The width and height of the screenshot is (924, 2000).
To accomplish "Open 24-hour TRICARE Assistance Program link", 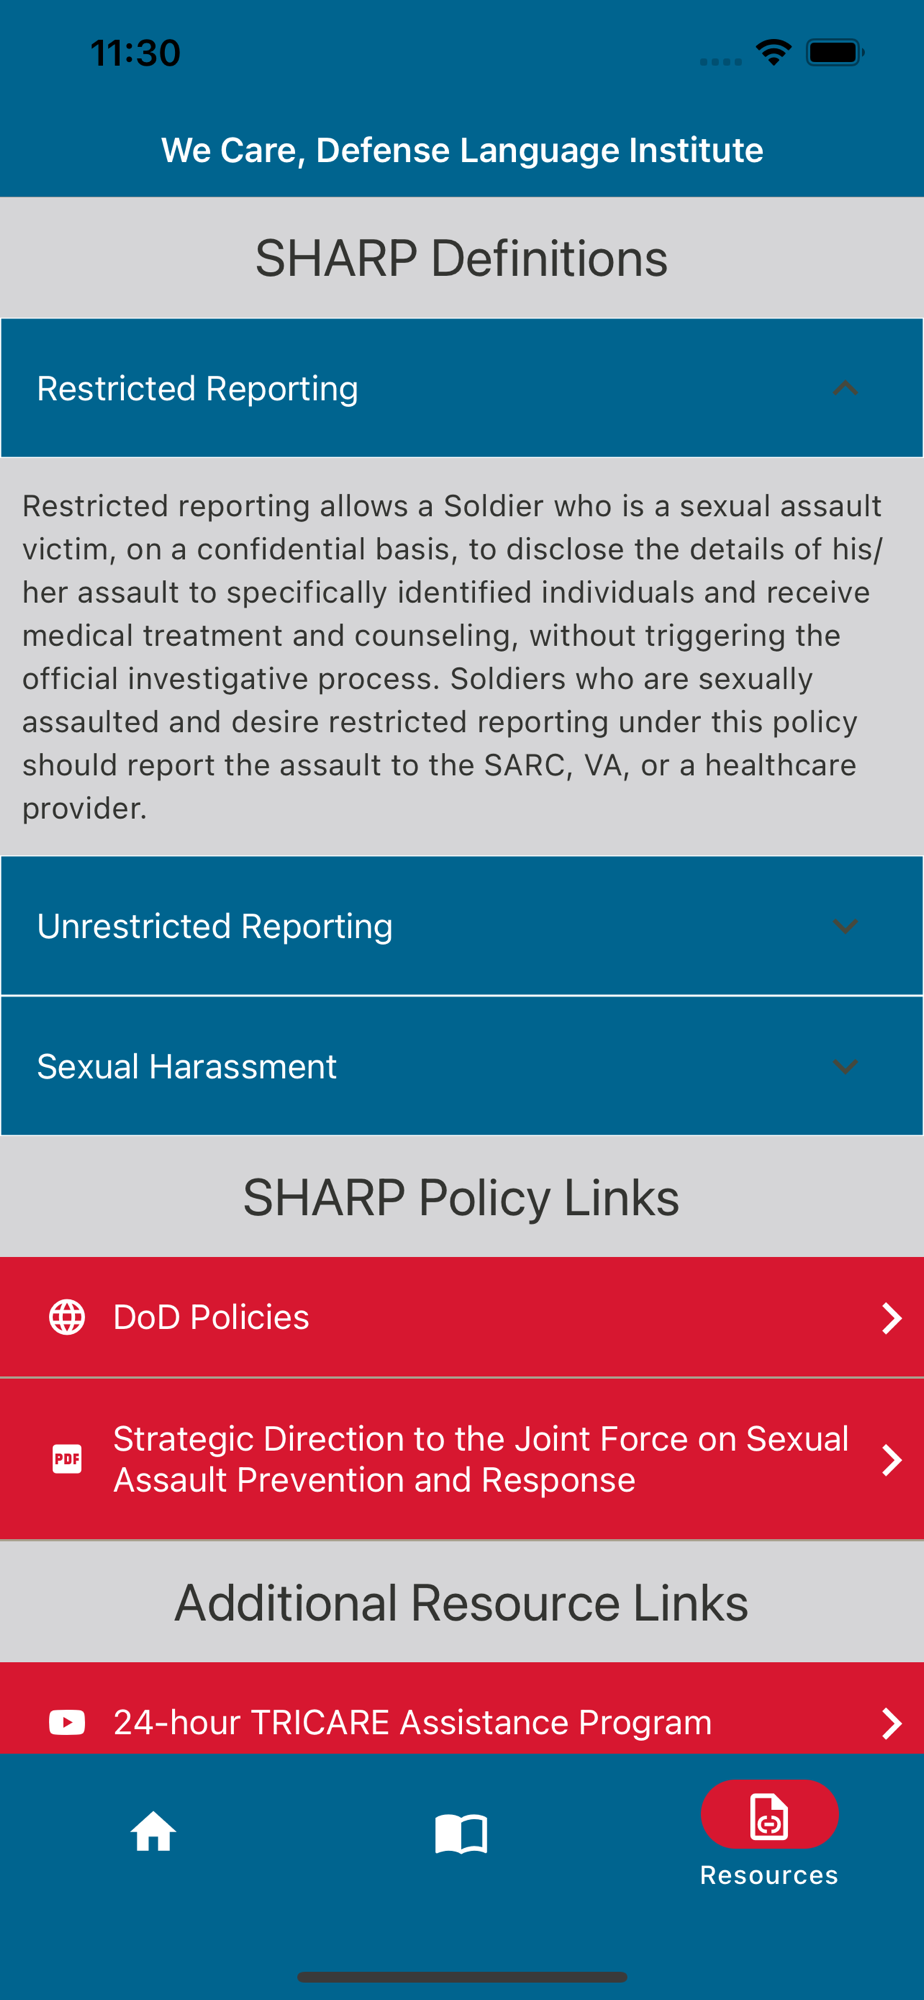I will [462, 1708].
